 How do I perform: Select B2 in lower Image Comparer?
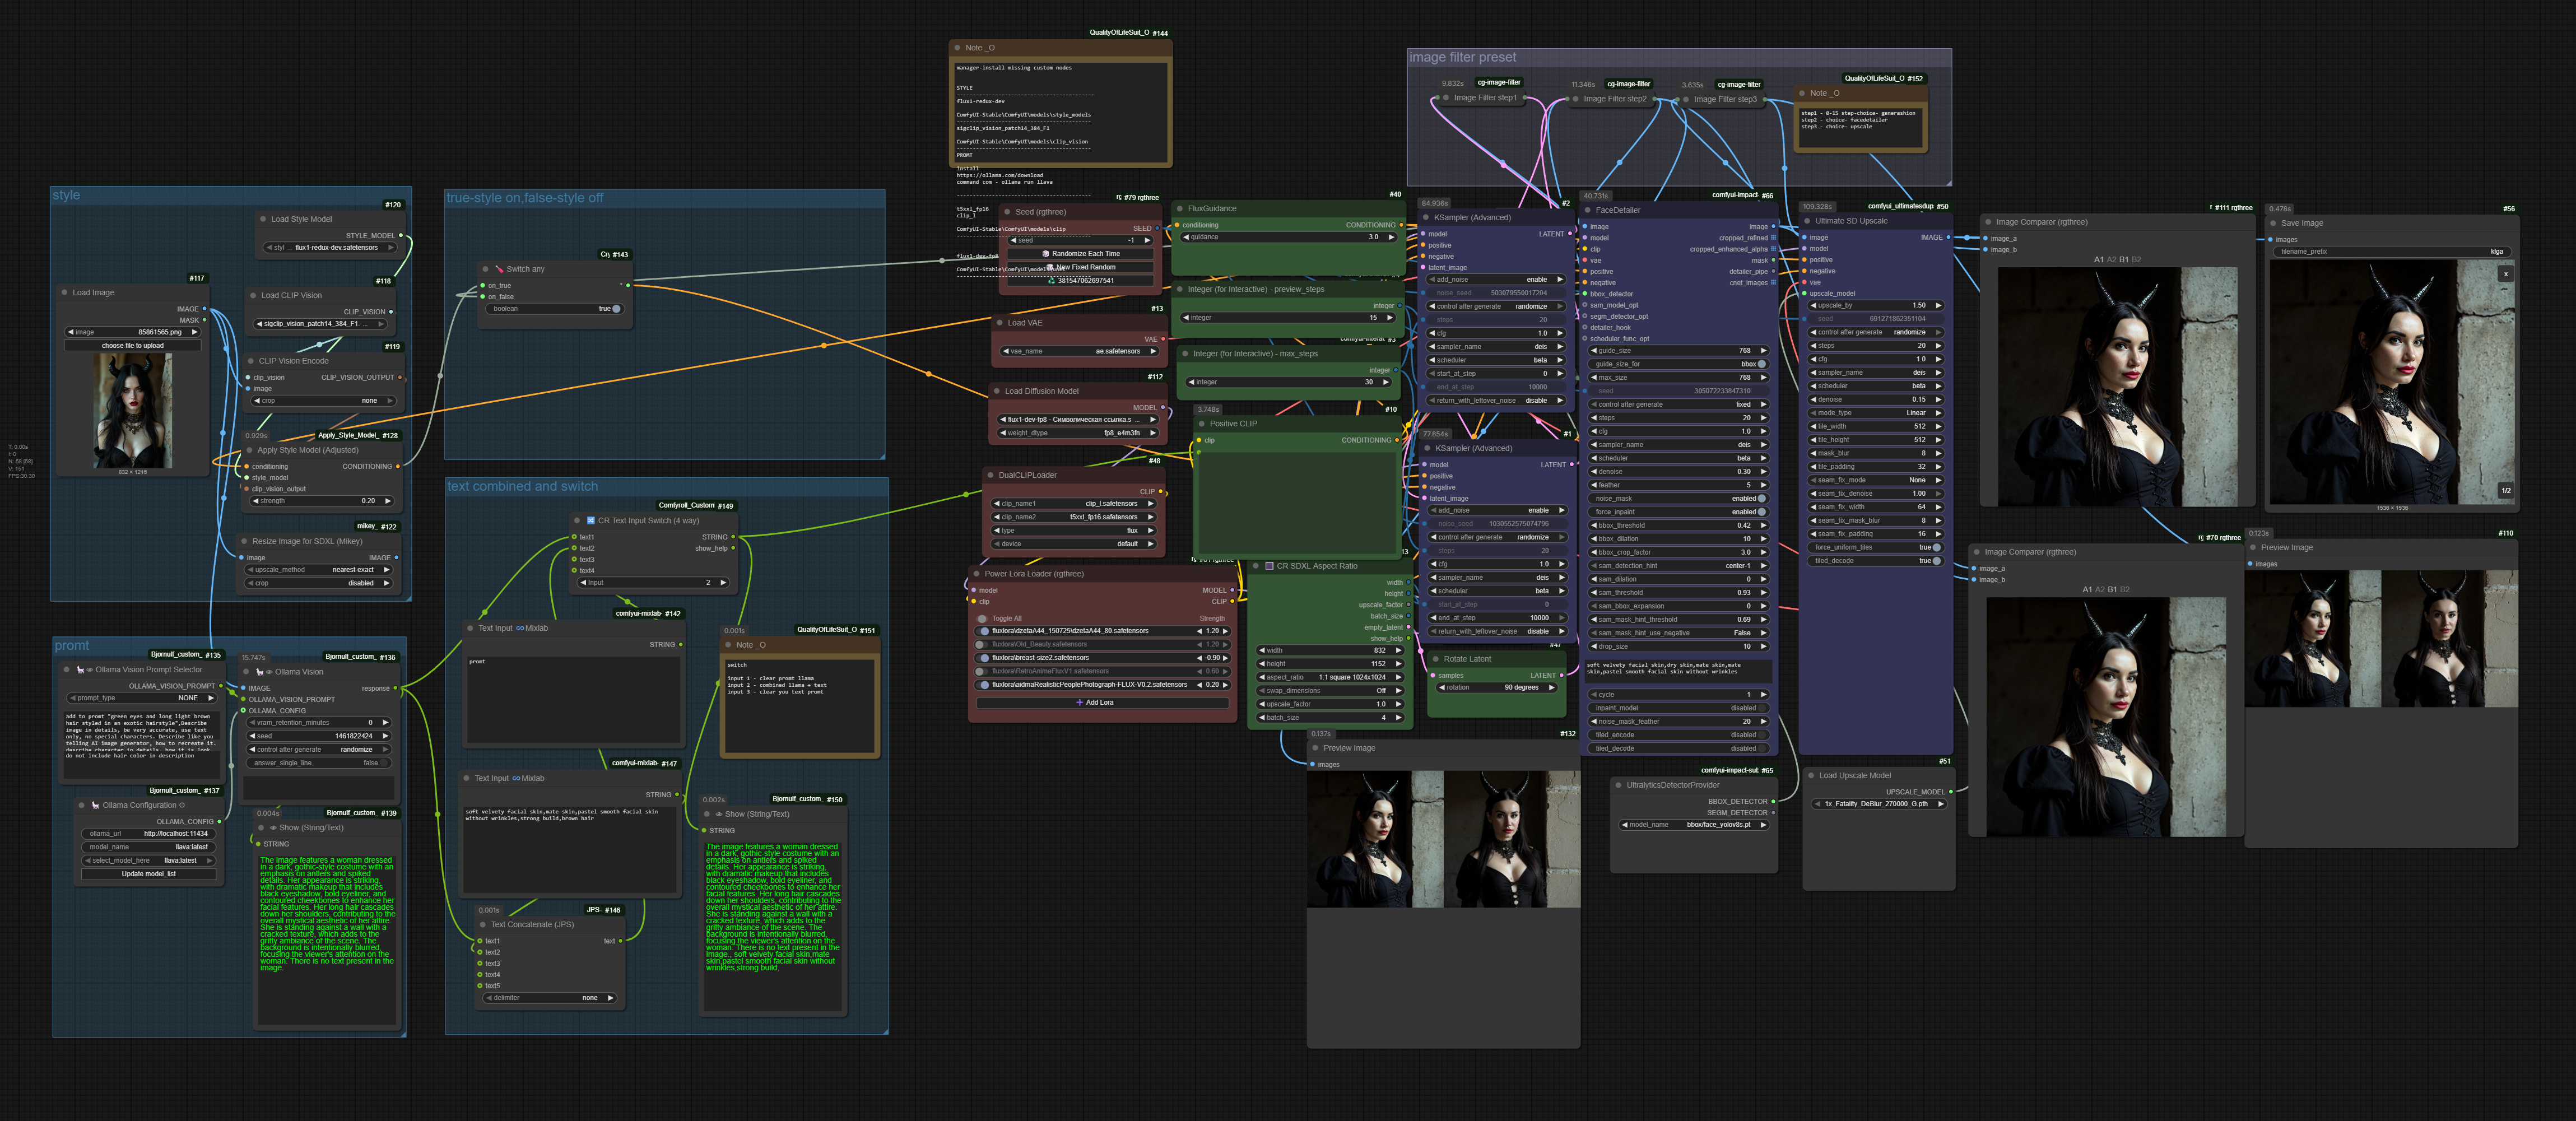[x=2125, y=590]
